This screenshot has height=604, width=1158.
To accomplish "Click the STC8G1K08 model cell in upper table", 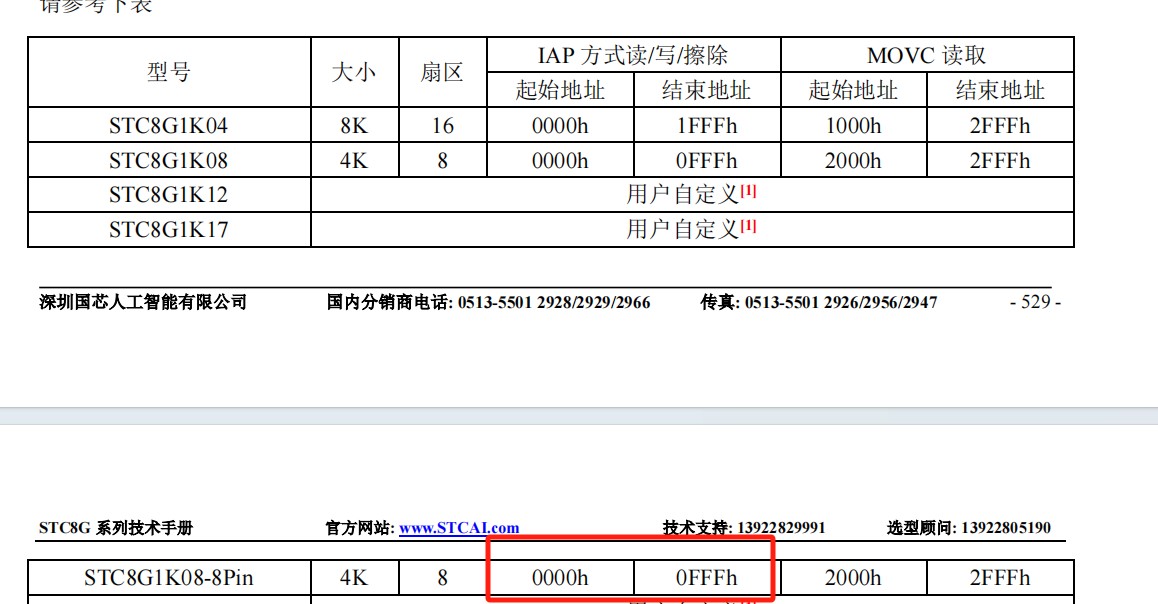I will (168, 160).
